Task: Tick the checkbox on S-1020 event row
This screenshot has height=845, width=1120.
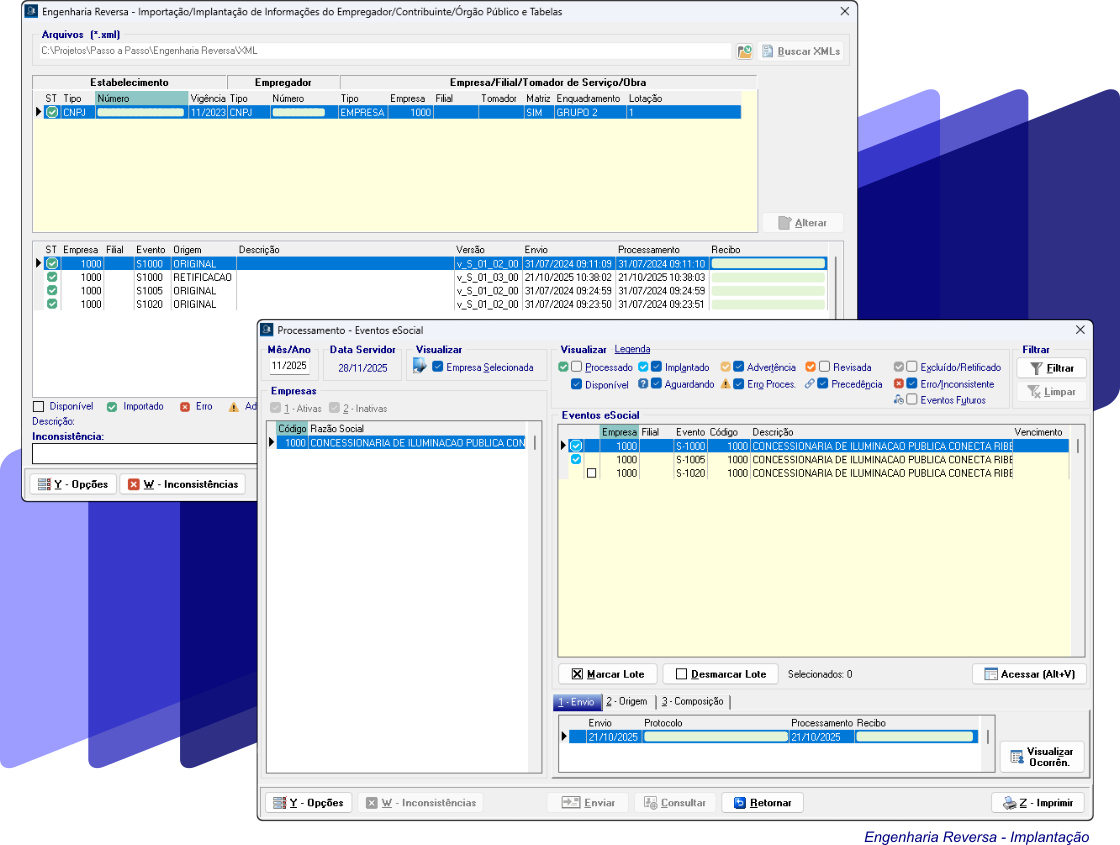Action: point(591,474)
